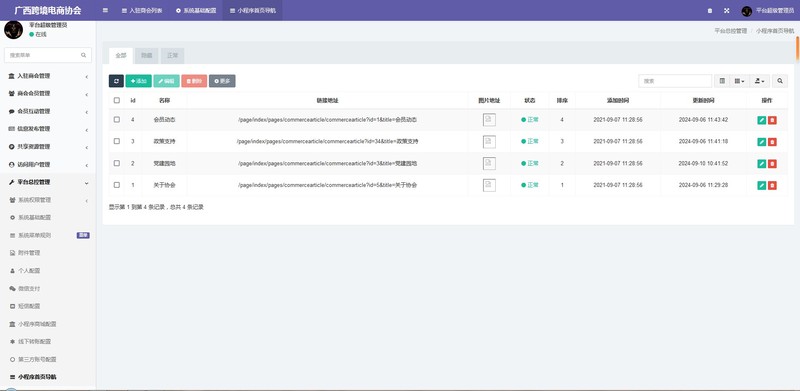Check the checkbox for 会员动态 row
The image size is (800, 391).
pyautogui.click(x=117, y=119)
